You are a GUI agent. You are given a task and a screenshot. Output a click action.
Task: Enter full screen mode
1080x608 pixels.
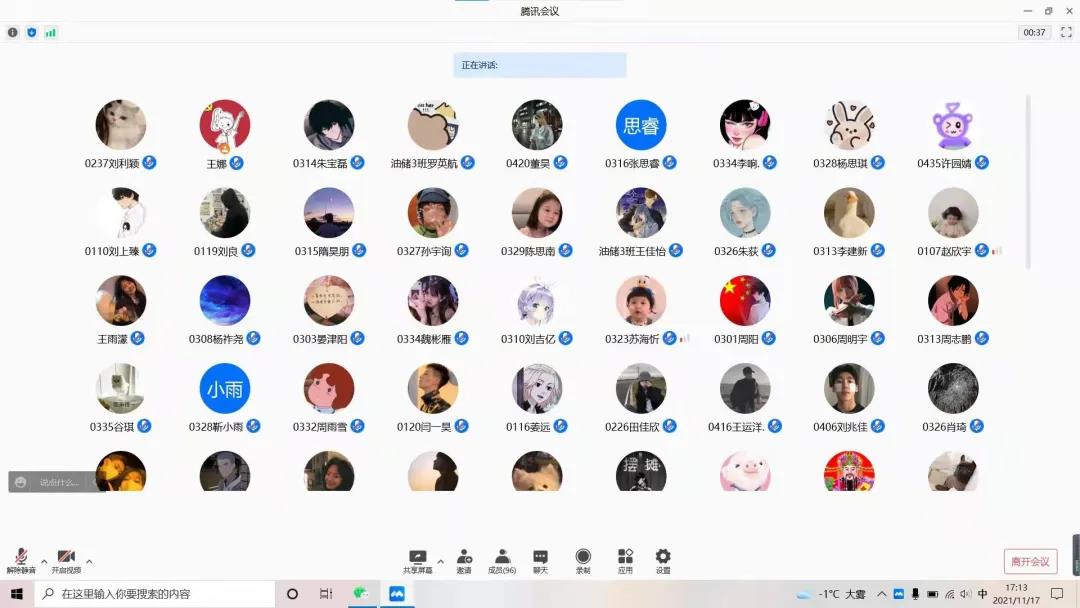click(x=1066, y=32)
